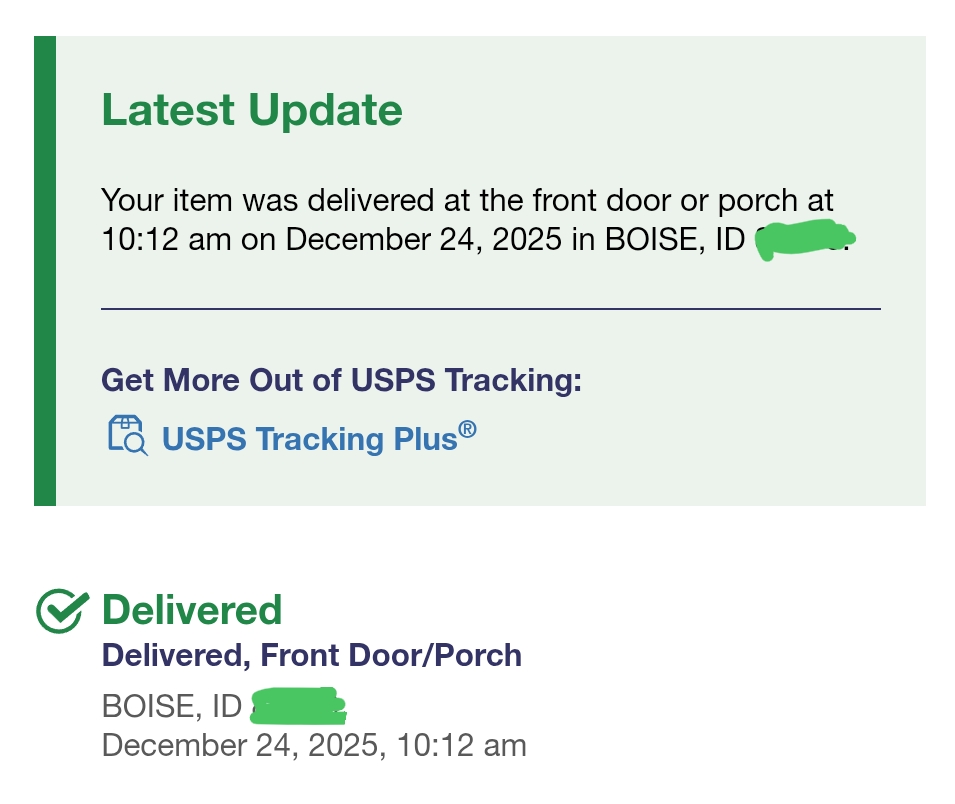955x804 pixels.
Task: Click the "Latest Update" heading
Action: (252, 110)
